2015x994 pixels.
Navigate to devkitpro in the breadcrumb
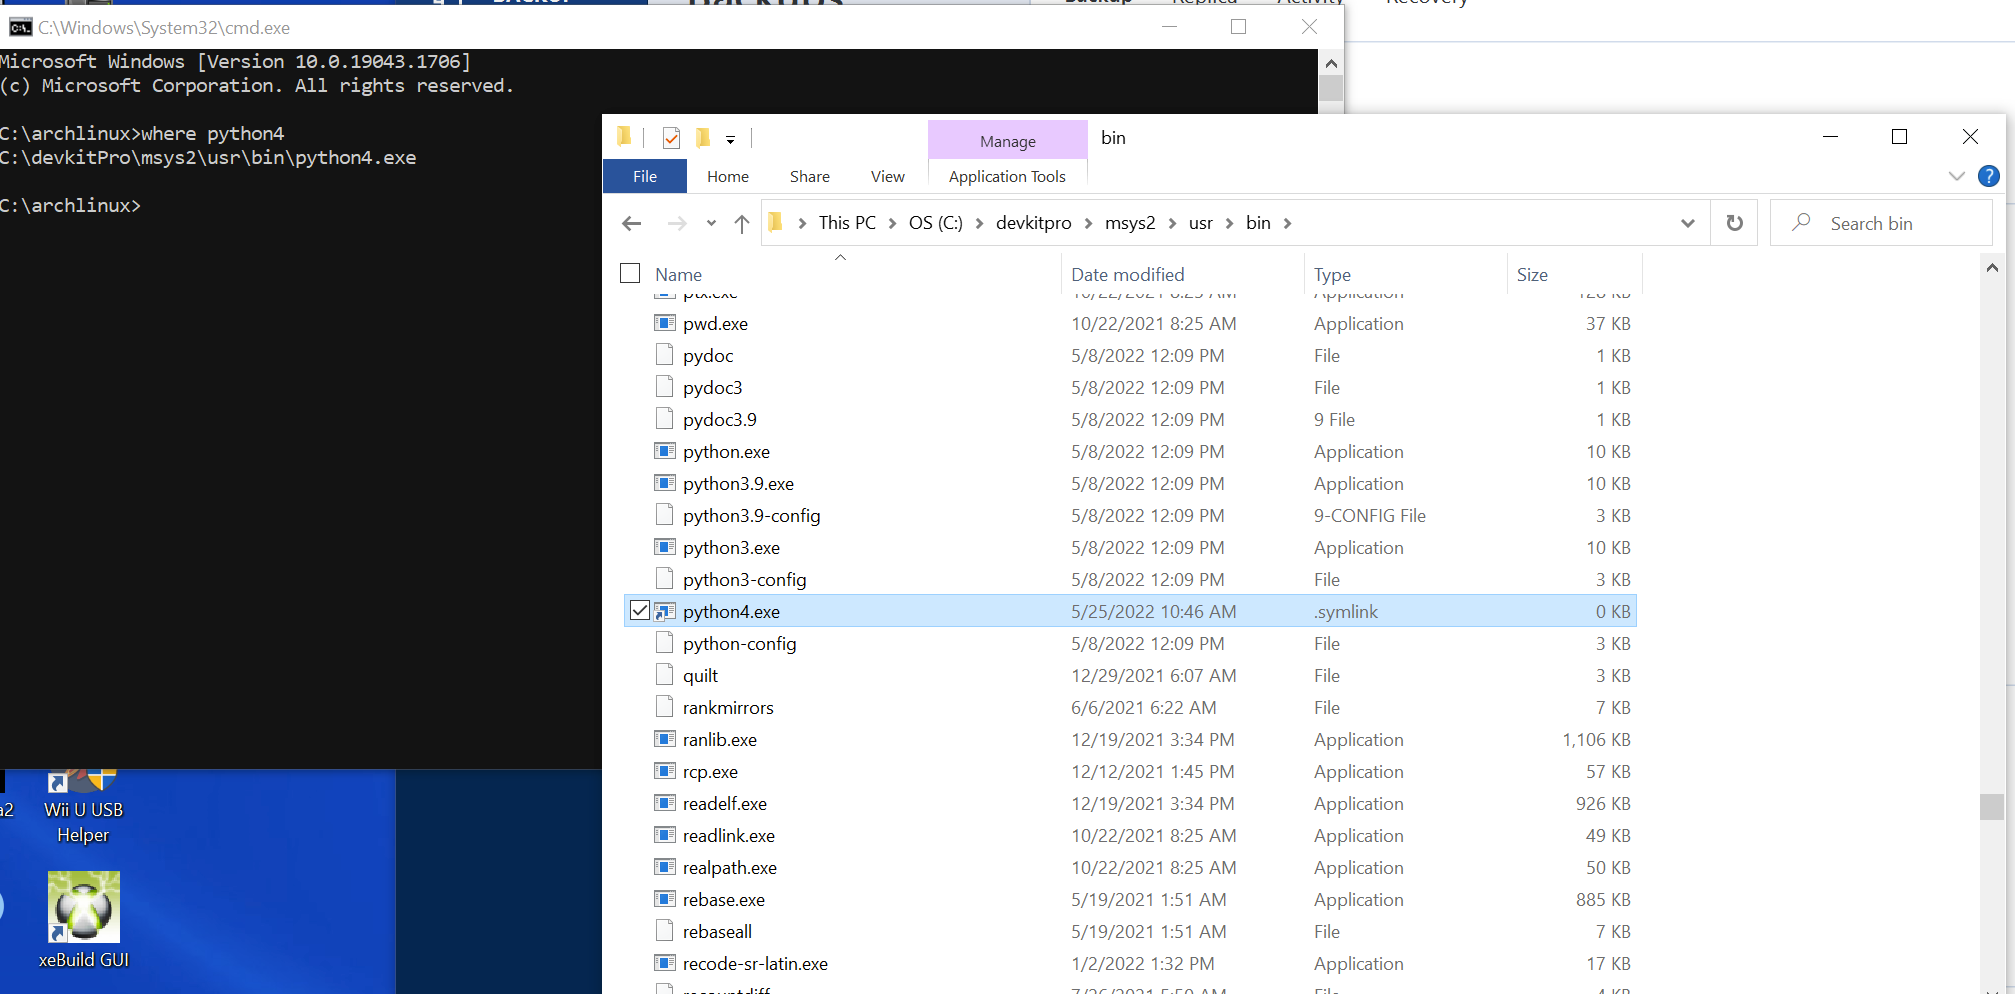coord(1034,223)
